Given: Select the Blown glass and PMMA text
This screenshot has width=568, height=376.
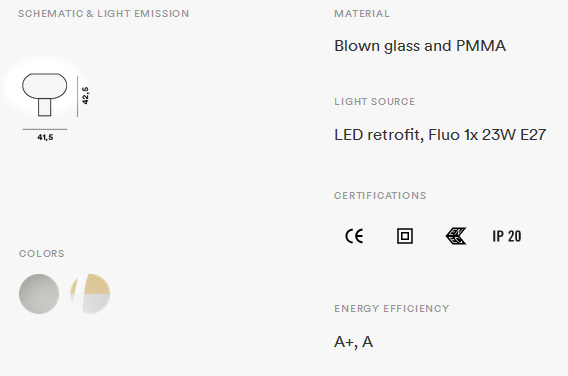Looking at the screenshot, I should click(x=420, y=46).
